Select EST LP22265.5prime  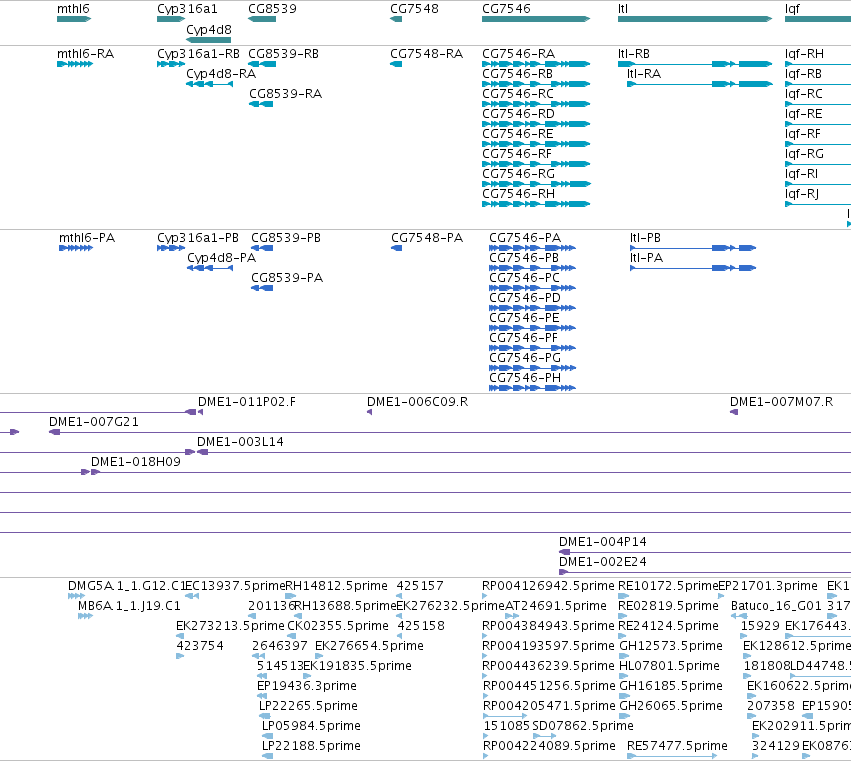pyautogui.click(x=265, y=716)
